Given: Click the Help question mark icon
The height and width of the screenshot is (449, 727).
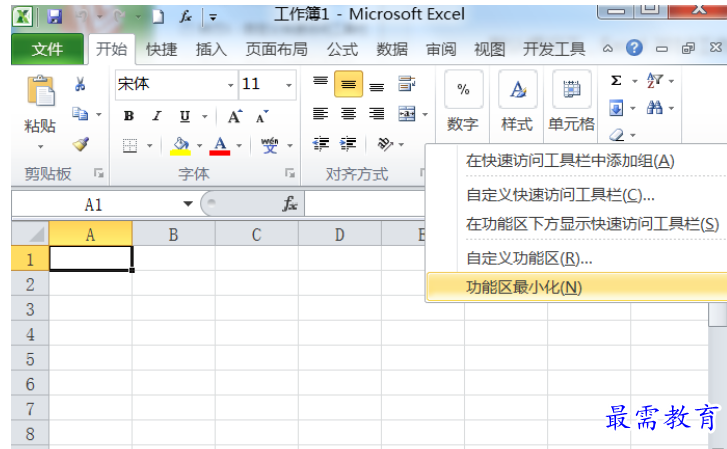Looking at the screenshot, I should pyautogui.click(x=634, y=48).
